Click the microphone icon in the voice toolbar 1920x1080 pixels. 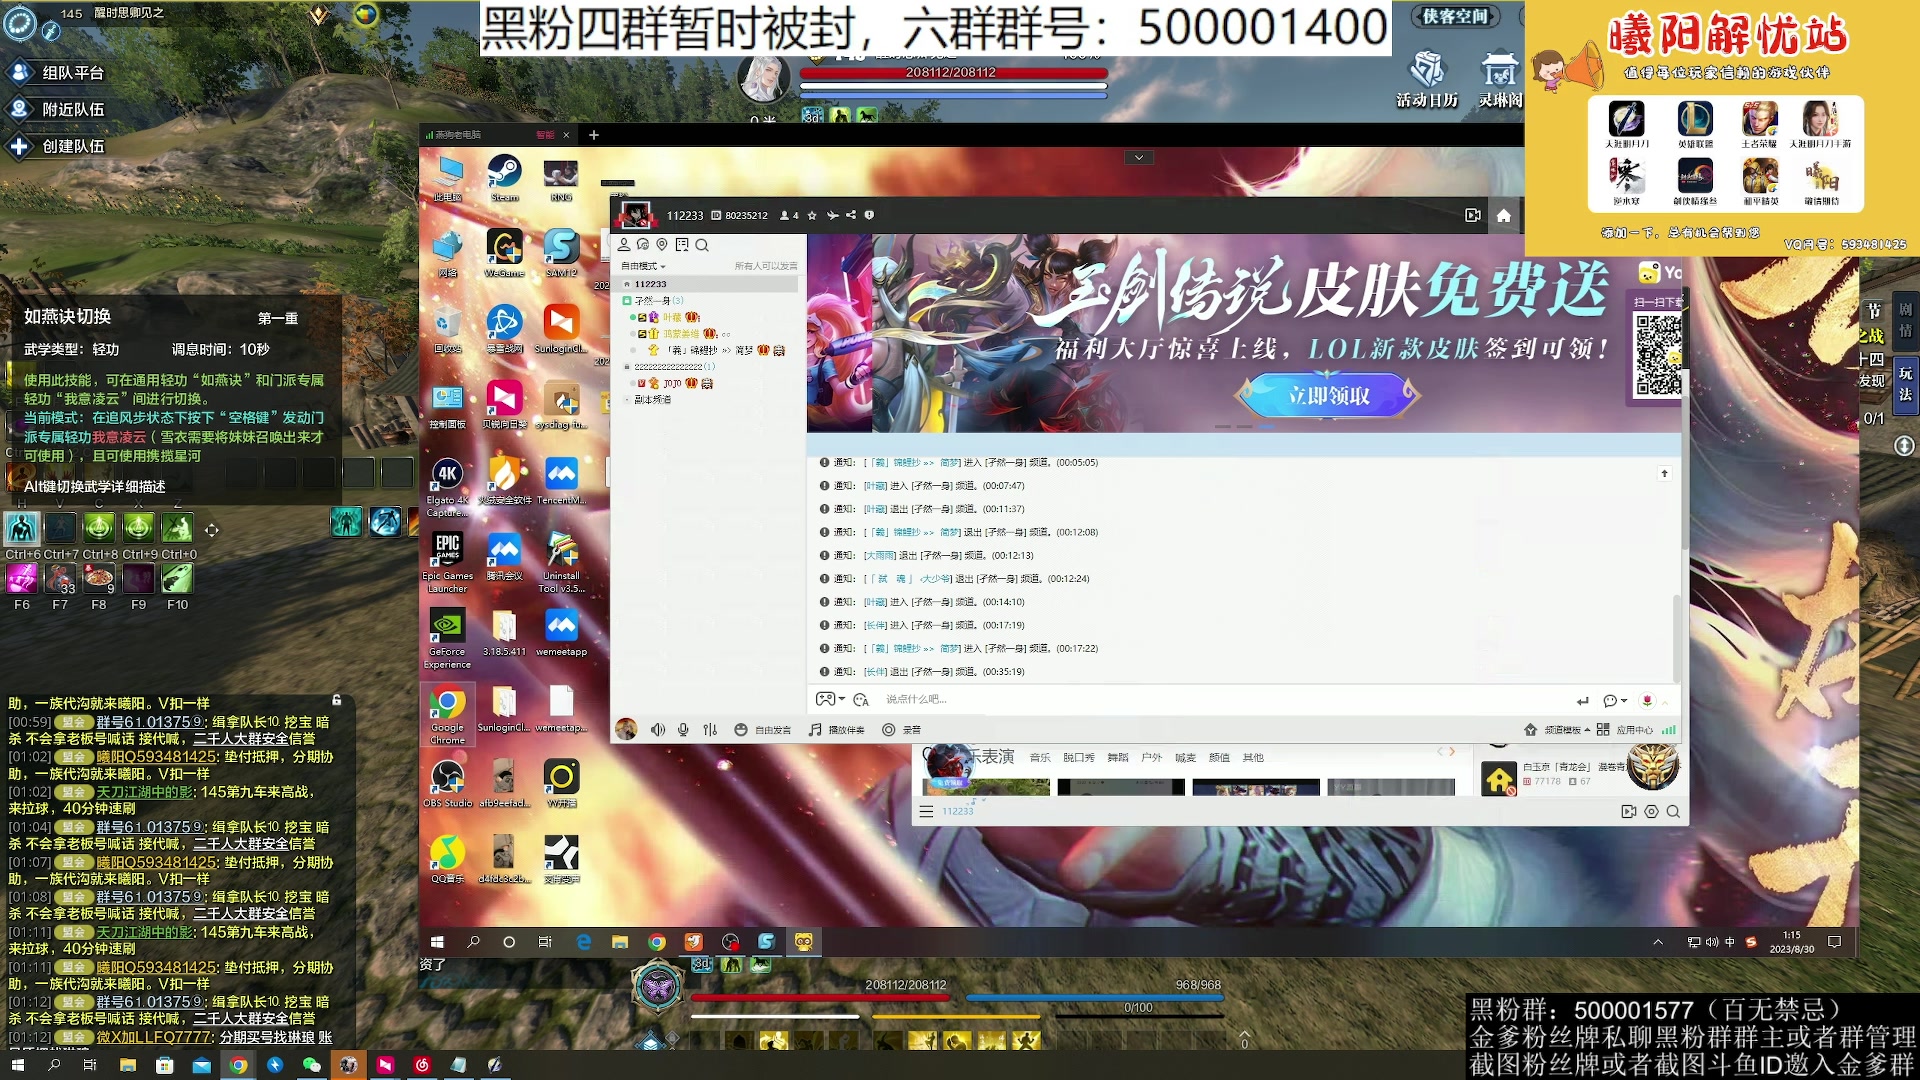coord(682,729)
